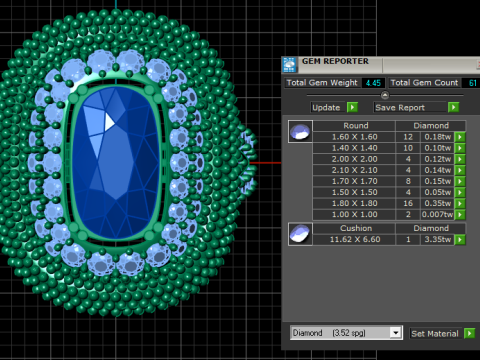This screenshot has height=360, width=480.
Task: Click the Set Material button label
Action: (x=435, y=333)
